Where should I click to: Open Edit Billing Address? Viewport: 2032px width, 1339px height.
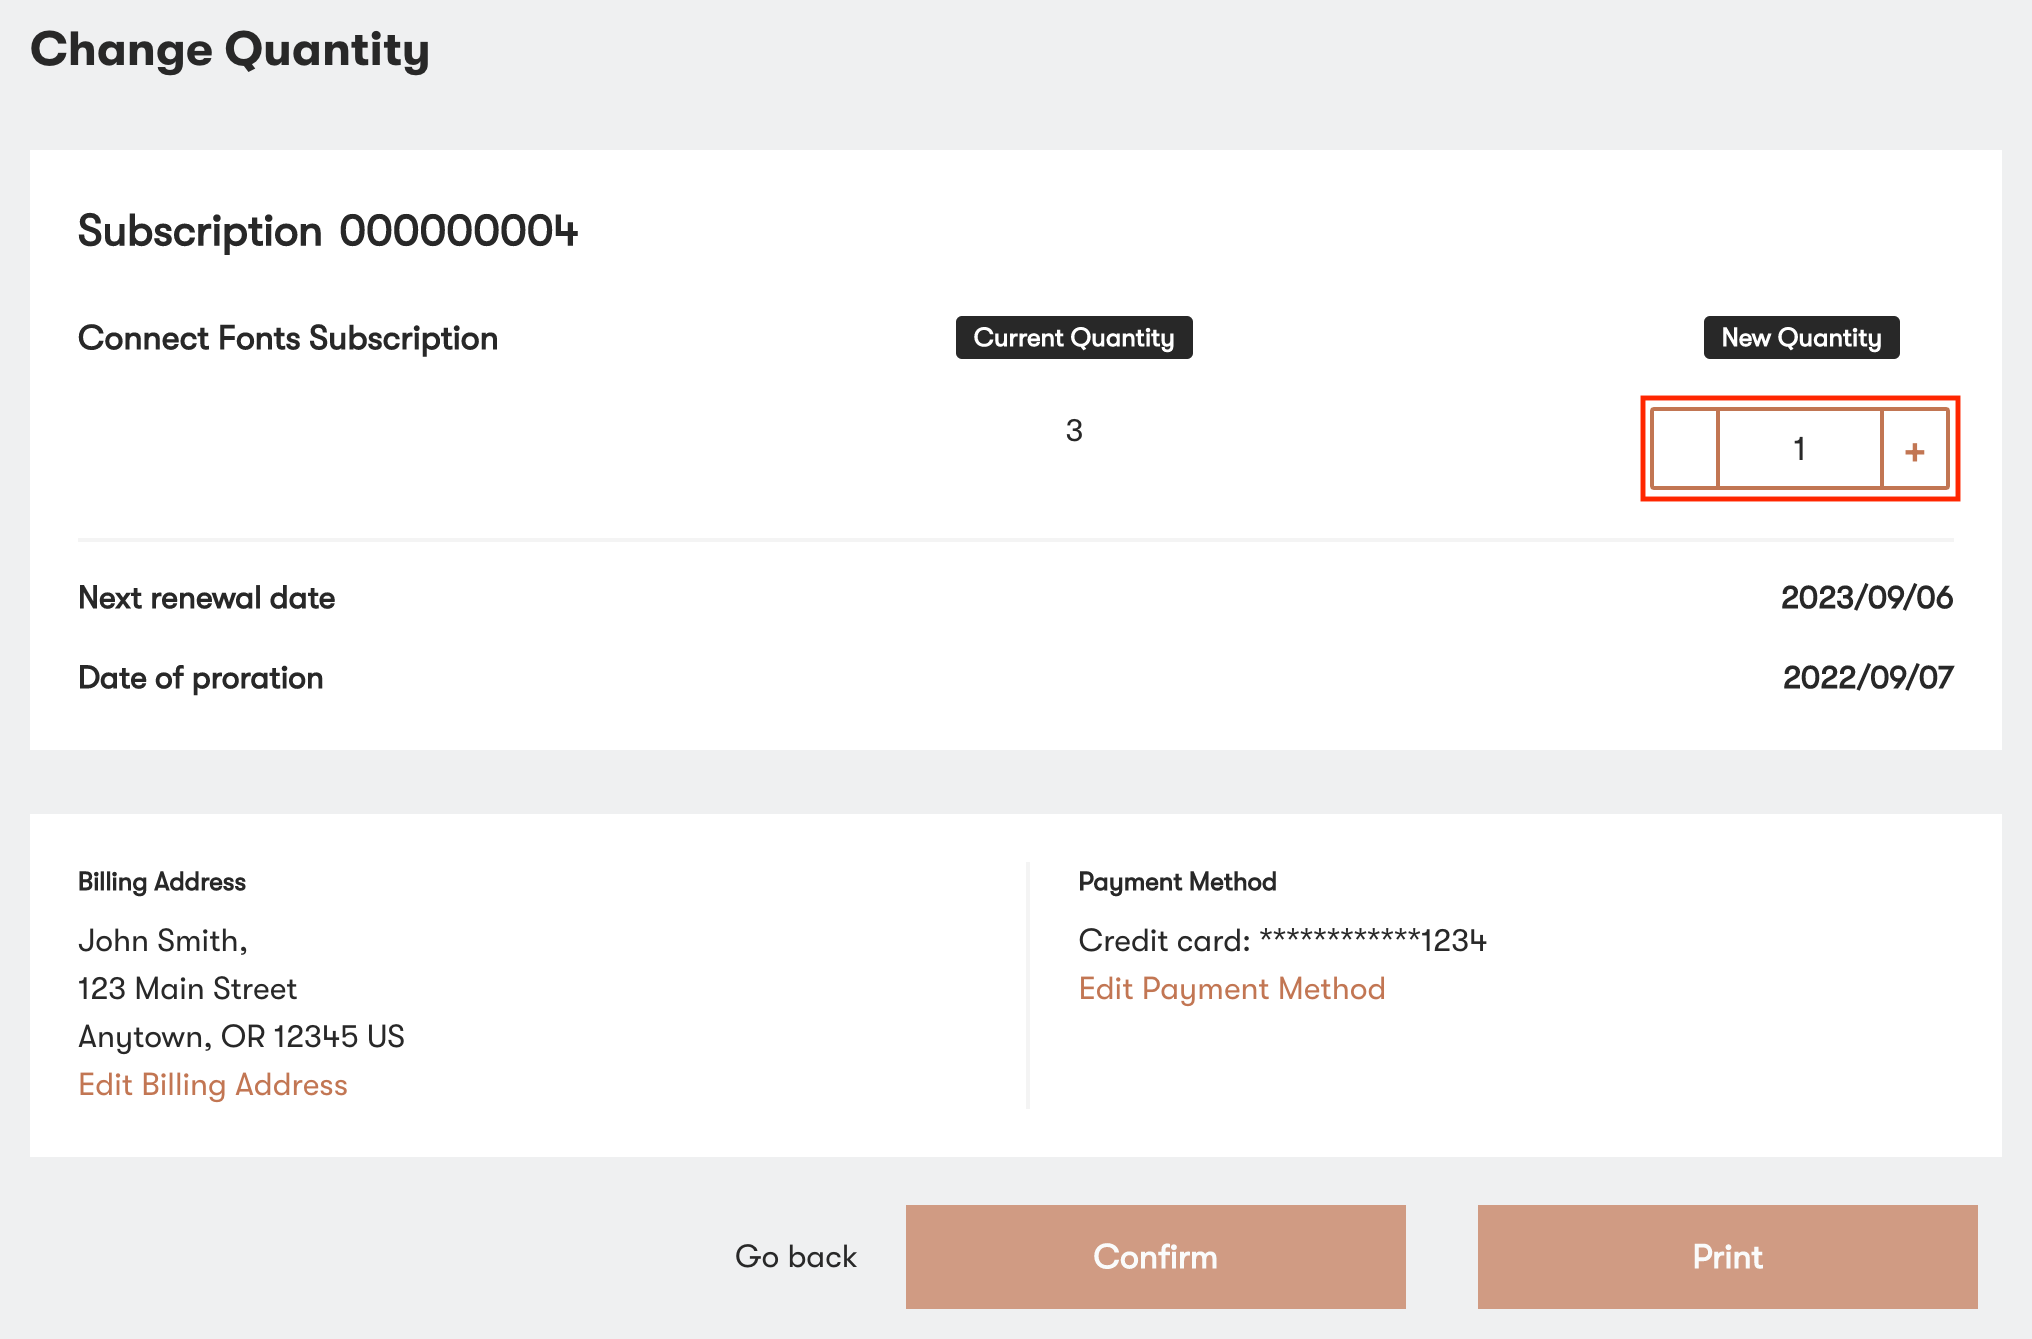[213, 1084]
